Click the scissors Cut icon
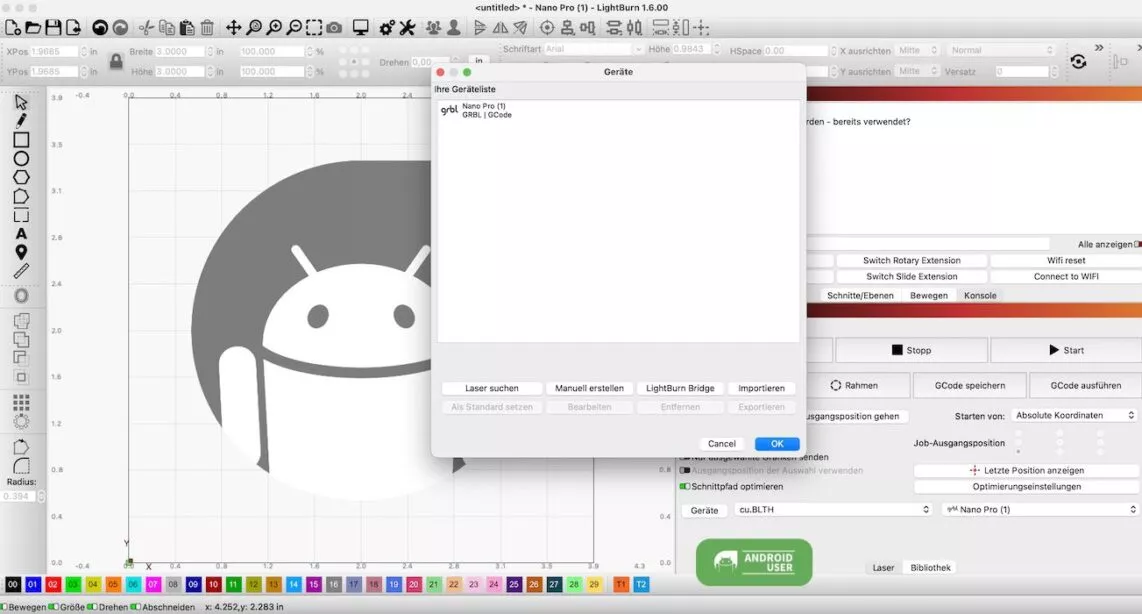Image resolution: width=1142 pixels, height=614 pixels. tap(146, 28)
